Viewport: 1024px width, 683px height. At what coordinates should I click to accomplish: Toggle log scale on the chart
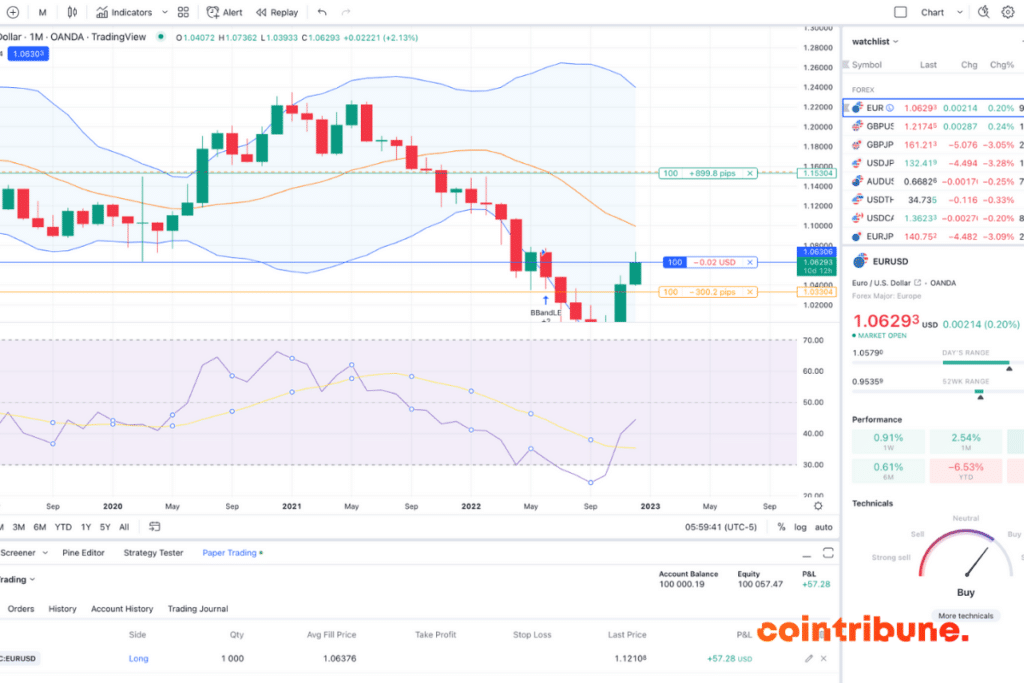[x=800, y=527]
